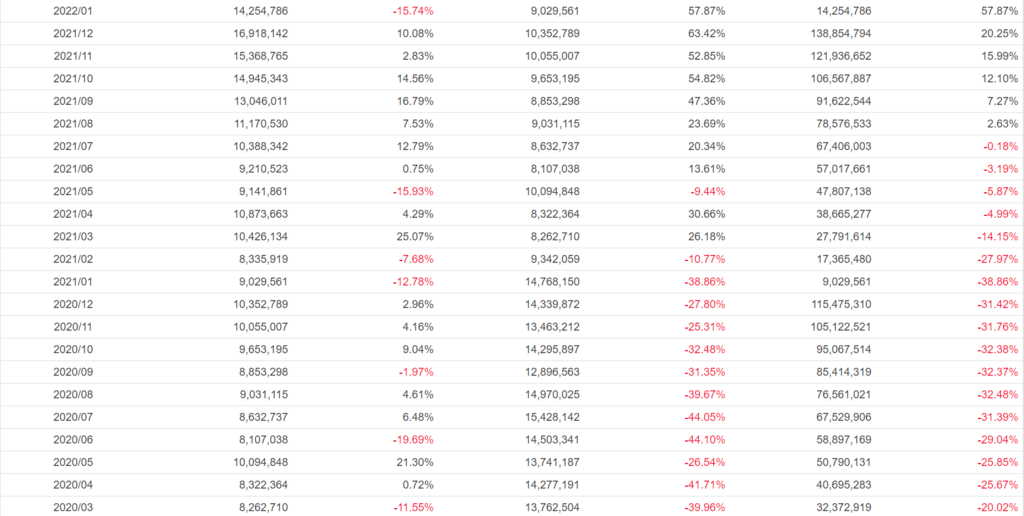Select the red -0.18% value
1024x516 pixels.
[x=1001, y=146]
